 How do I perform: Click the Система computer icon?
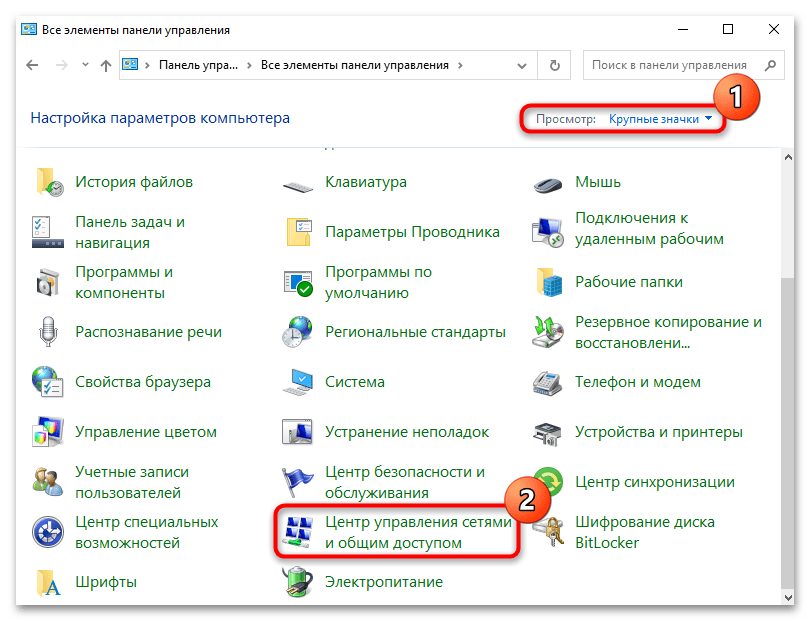tap(298, 382)
